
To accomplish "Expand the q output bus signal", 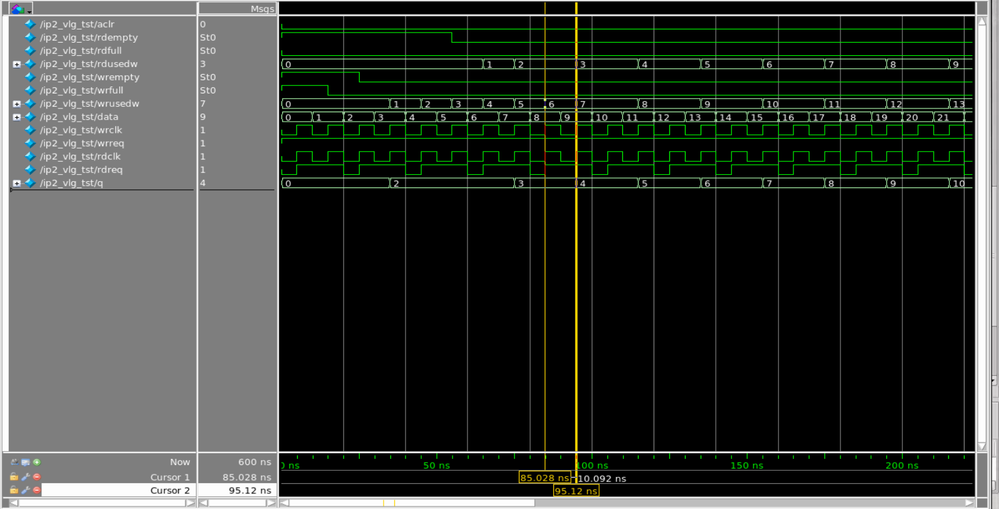I will coord(17,183).
